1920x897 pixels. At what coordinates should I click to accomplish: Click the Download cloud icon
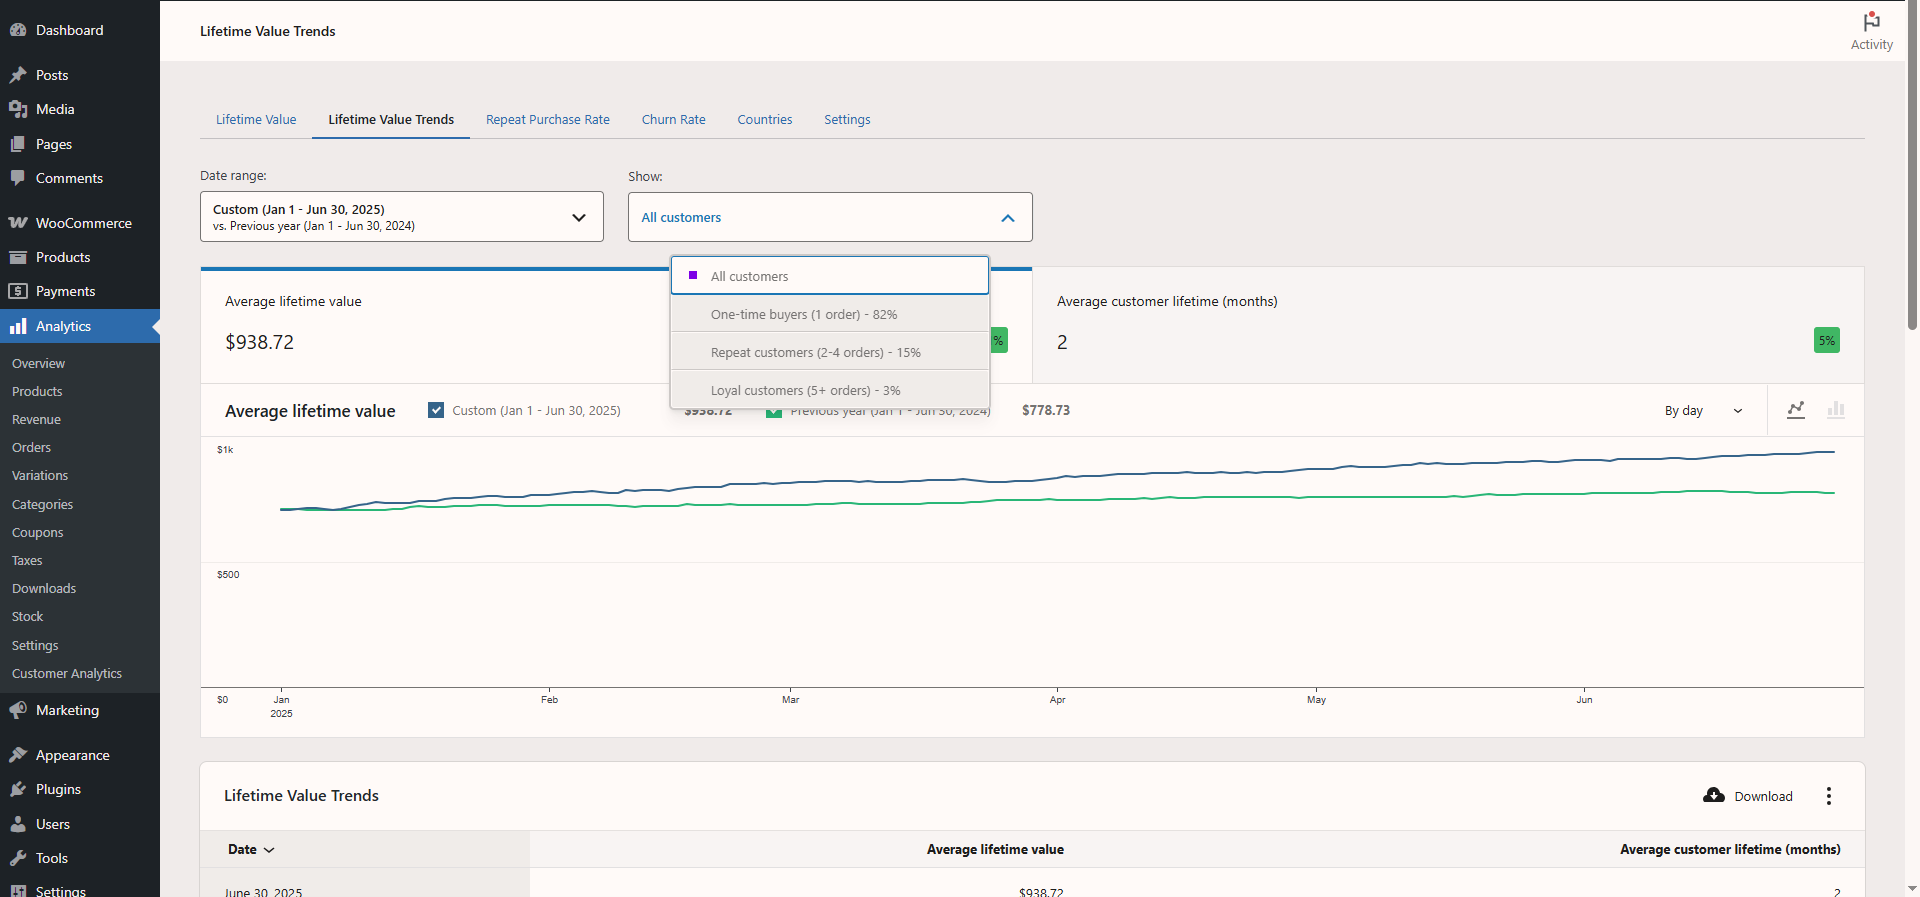1714,796
